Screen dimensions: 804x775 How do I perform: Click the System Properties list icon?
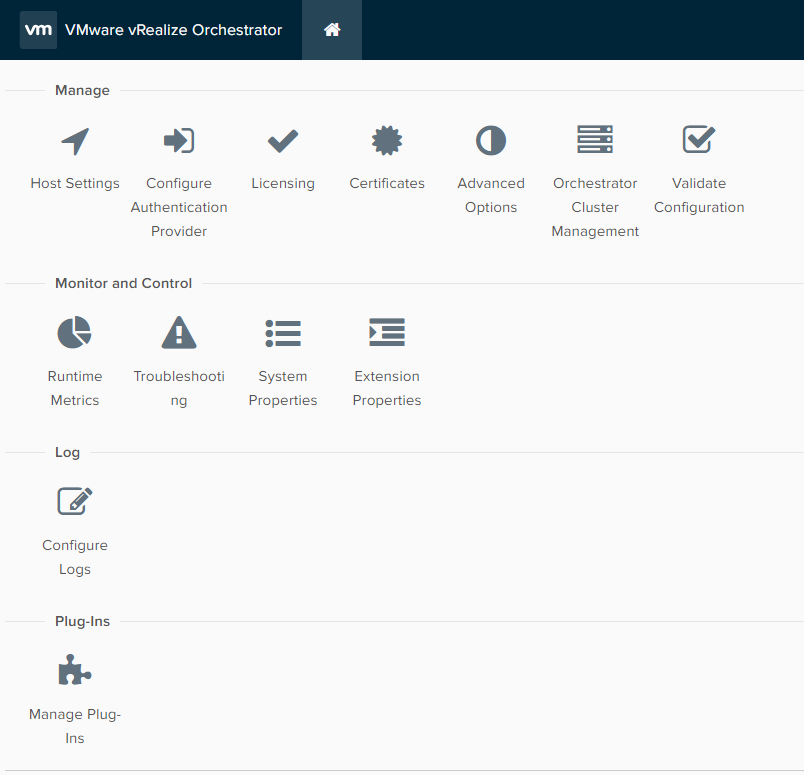coord(283,333)
